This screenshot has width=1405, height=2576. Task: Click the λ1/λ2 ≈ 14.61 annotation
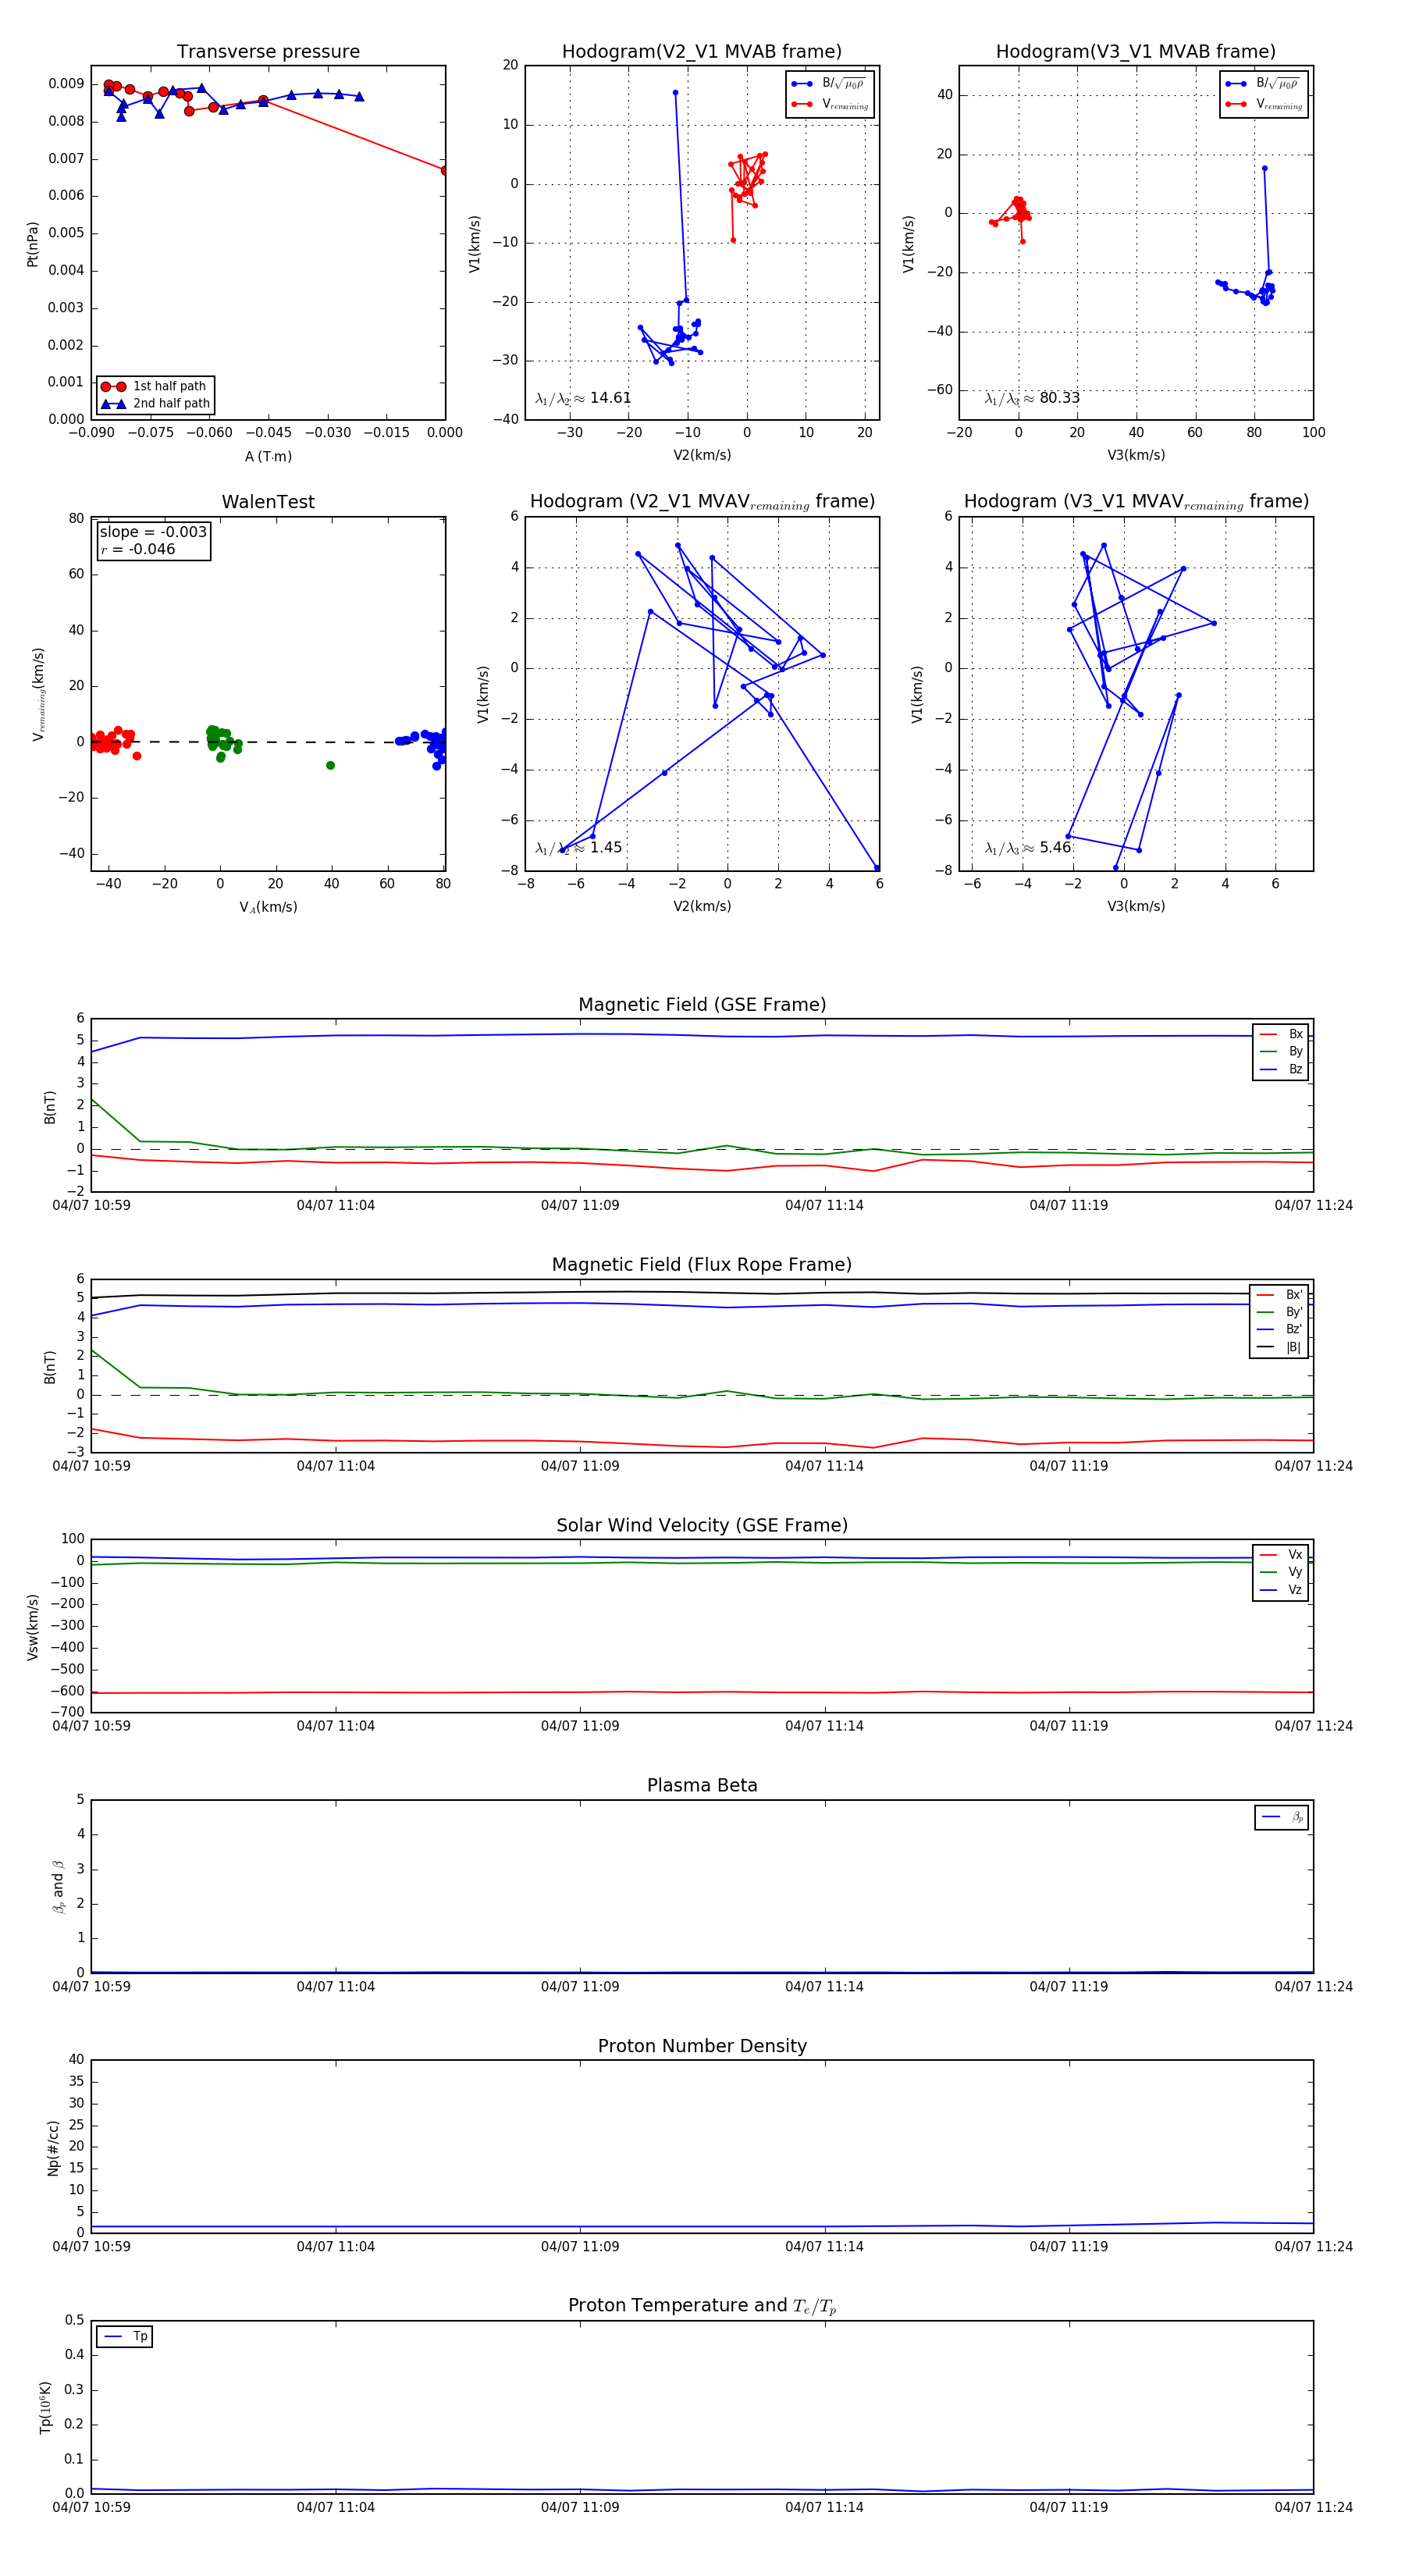pos(583,398)
